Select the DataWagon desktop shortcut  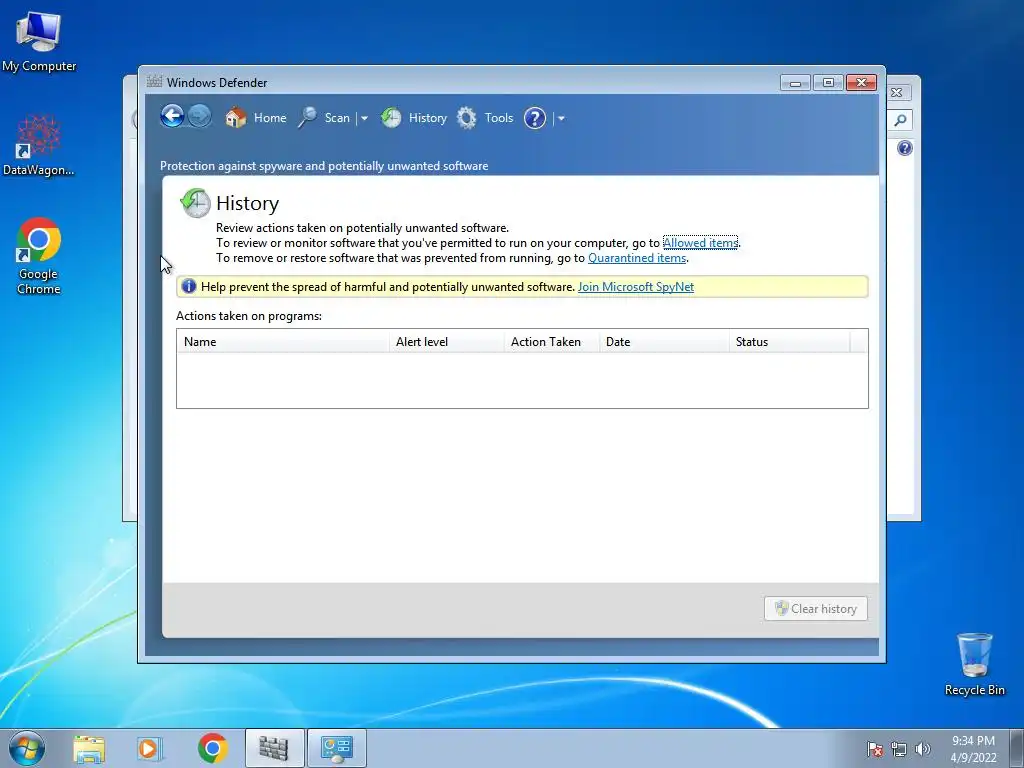pyautogui.click(x=39, y=145)
